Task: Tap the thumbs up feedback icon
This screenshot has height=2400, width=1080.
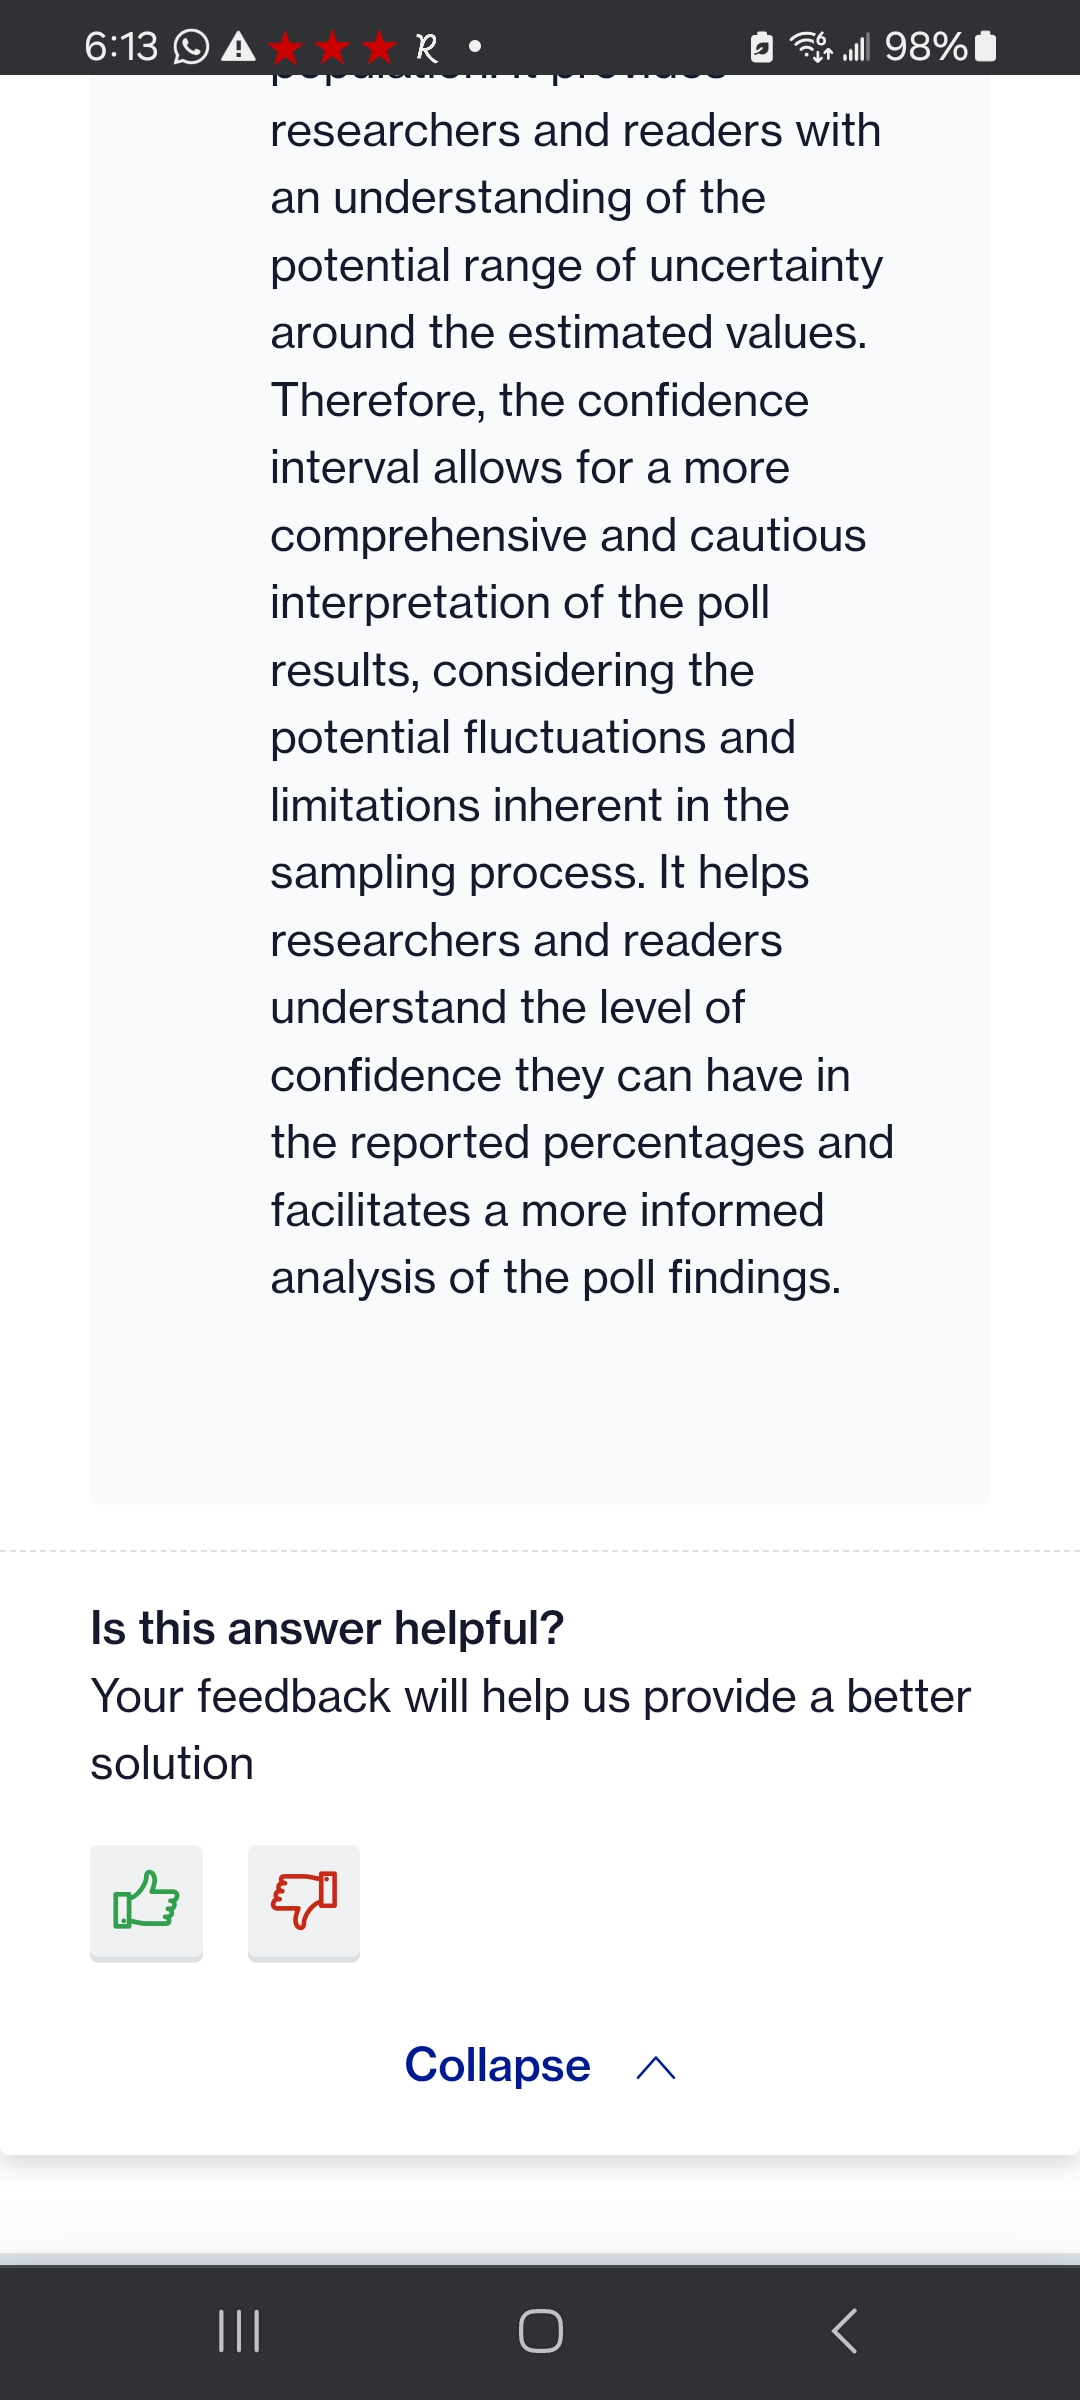Action: coord(145,1902)
